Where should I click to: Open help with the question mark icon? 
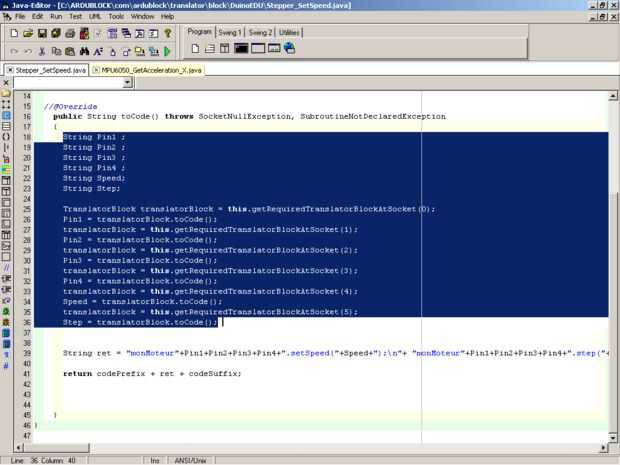[168, 34]
